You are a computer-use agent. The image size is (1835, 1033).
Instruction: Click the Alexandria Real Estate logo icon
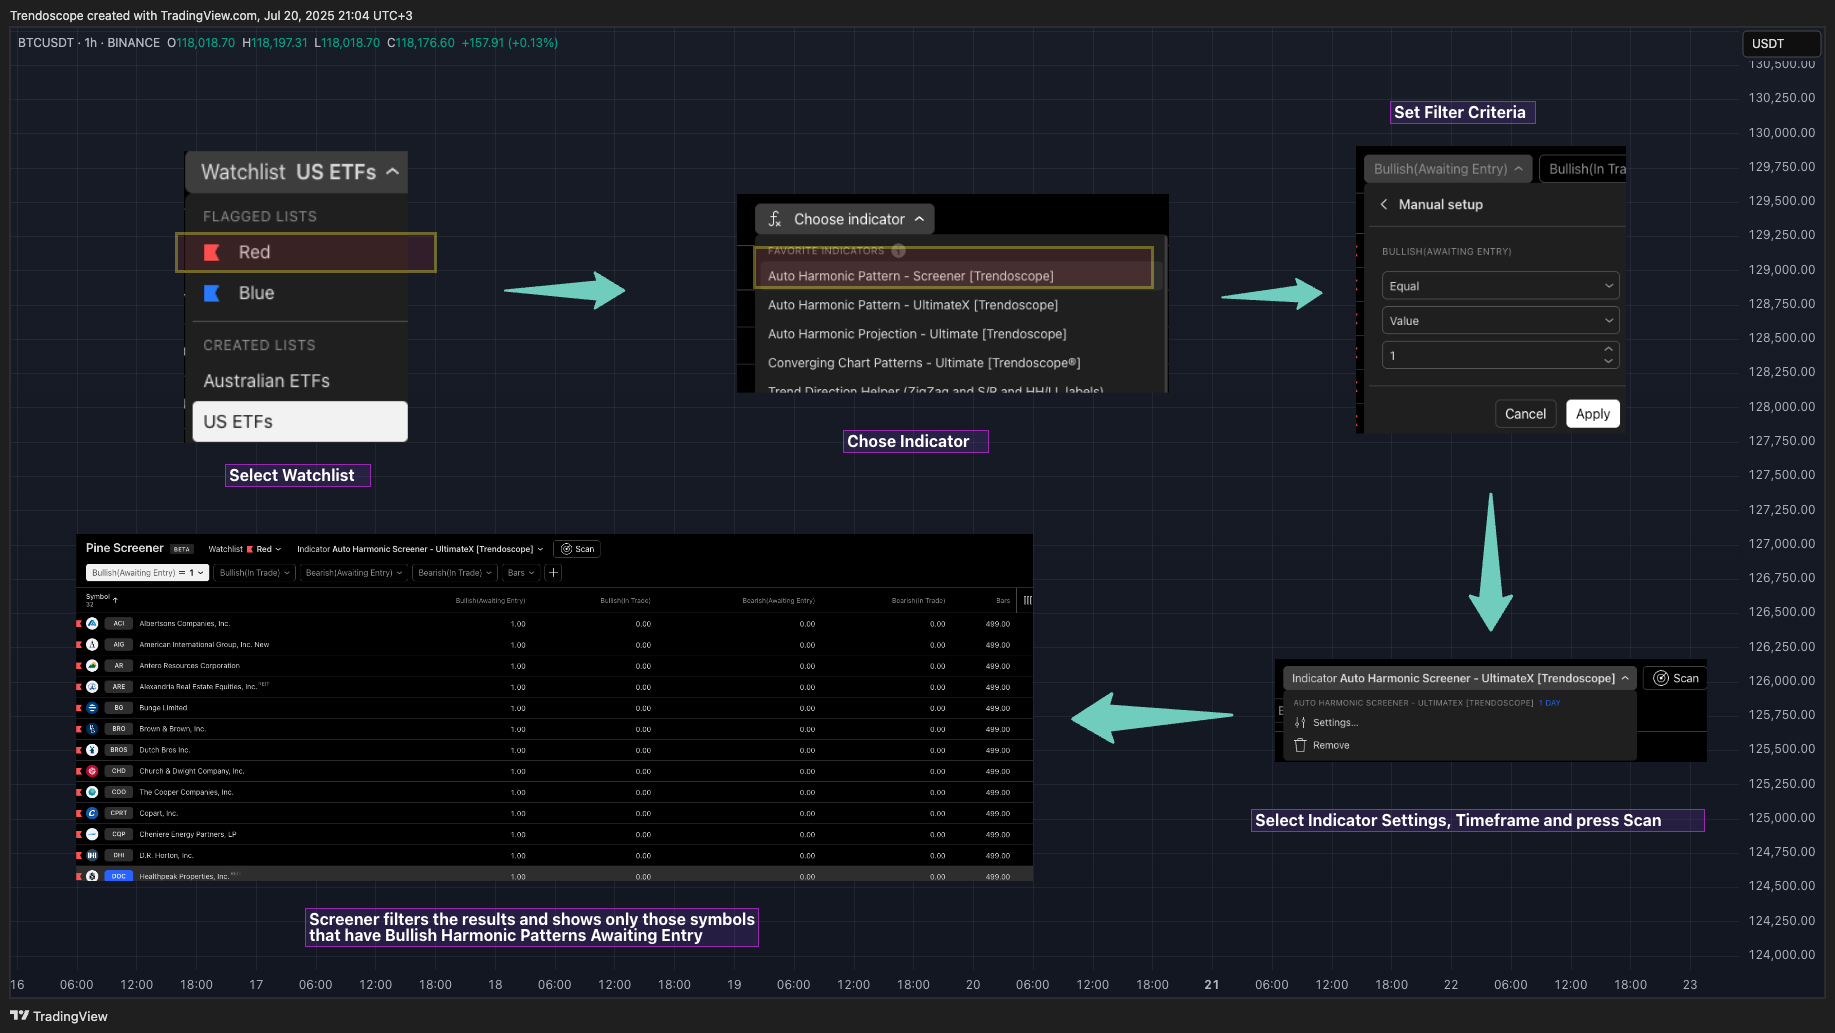point(92,687)
